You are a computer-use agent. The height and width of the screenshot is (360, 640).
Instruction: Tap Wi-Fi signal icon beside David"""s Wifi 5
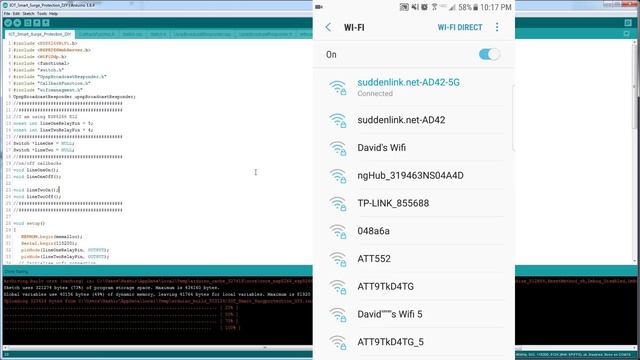(338, 315)
